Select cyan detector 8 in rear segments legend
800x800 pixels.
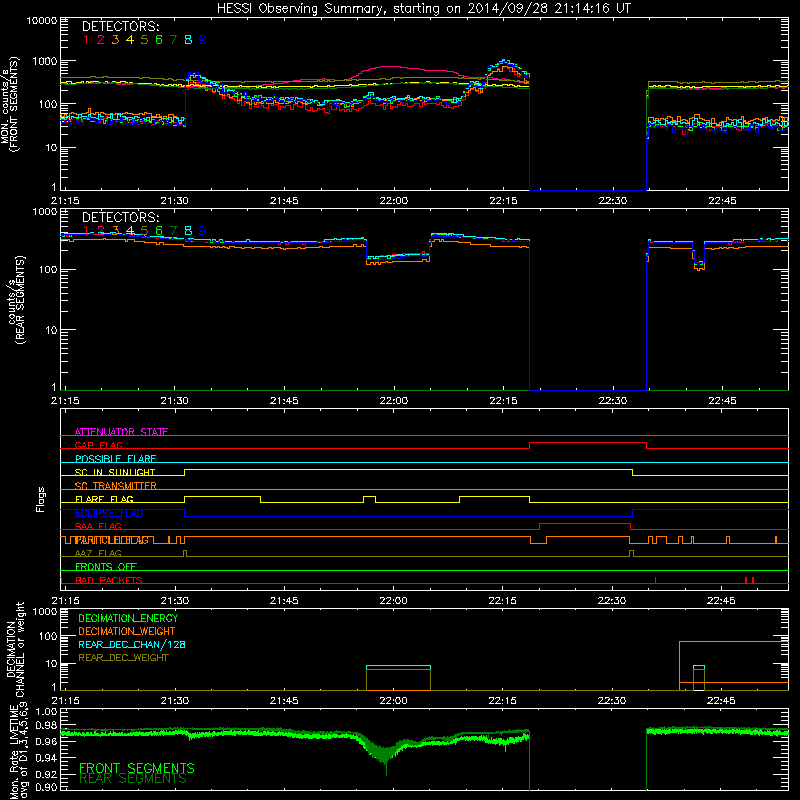(x=188, y=231)
